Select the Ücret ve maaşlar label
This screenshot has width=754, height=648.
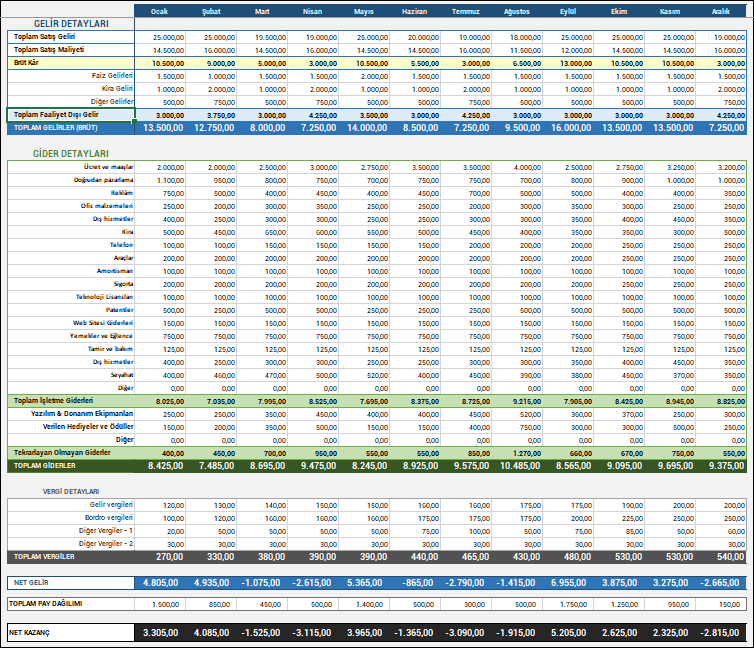(108, 167)
